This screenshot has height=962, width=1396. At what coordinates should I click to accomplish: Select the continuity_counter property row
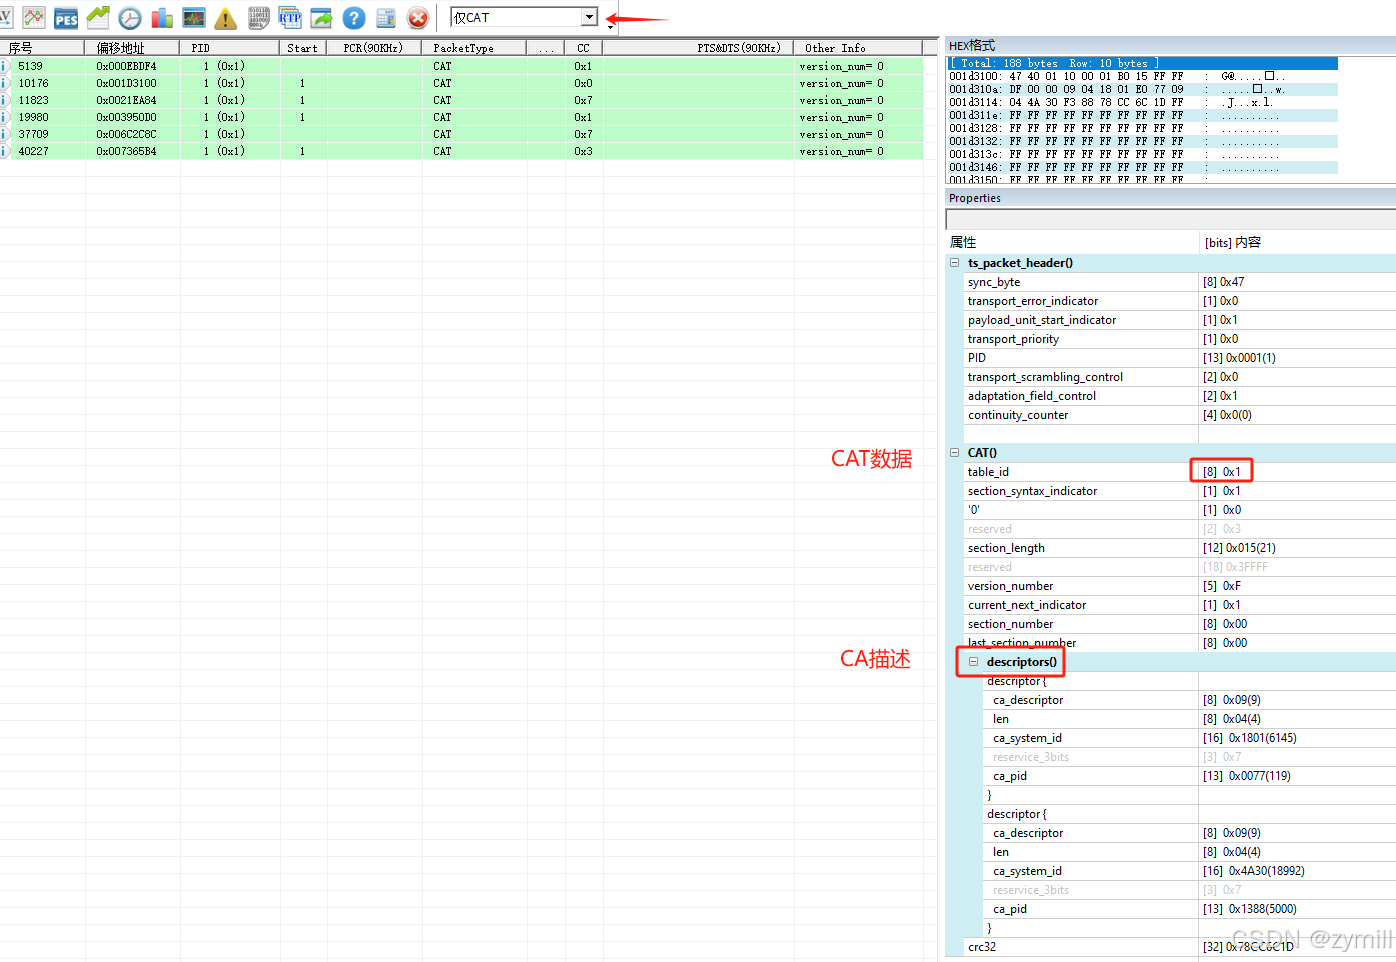pyautogui.click(x=1179, y=415)
